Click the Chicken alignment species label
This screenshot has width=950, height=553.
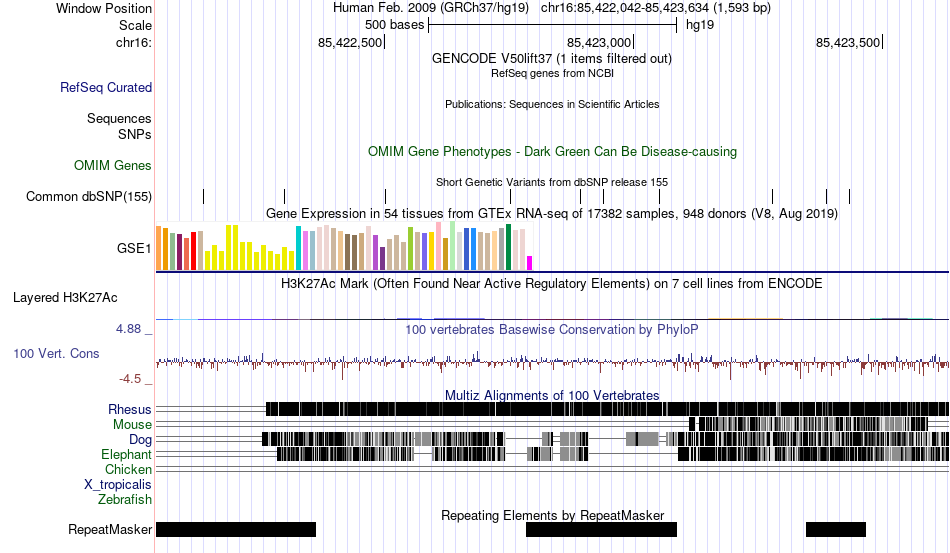(x=128, y=469)
